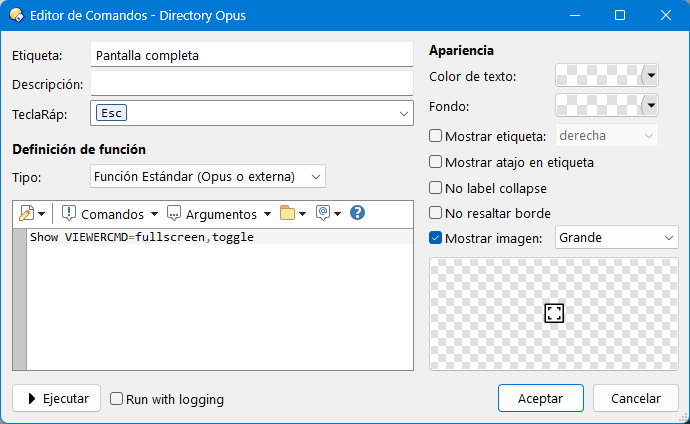The image size is (690, 424).
Task: Click the edit pencil icon in editor toolbar
Action: (x=26, y=214)
